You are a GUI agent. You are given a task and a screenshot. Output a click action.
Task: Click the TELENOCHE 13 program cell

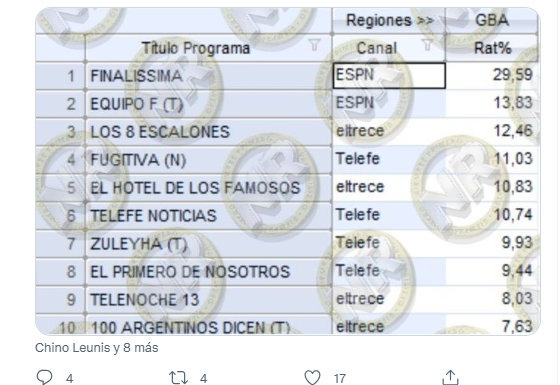(209, 300)
